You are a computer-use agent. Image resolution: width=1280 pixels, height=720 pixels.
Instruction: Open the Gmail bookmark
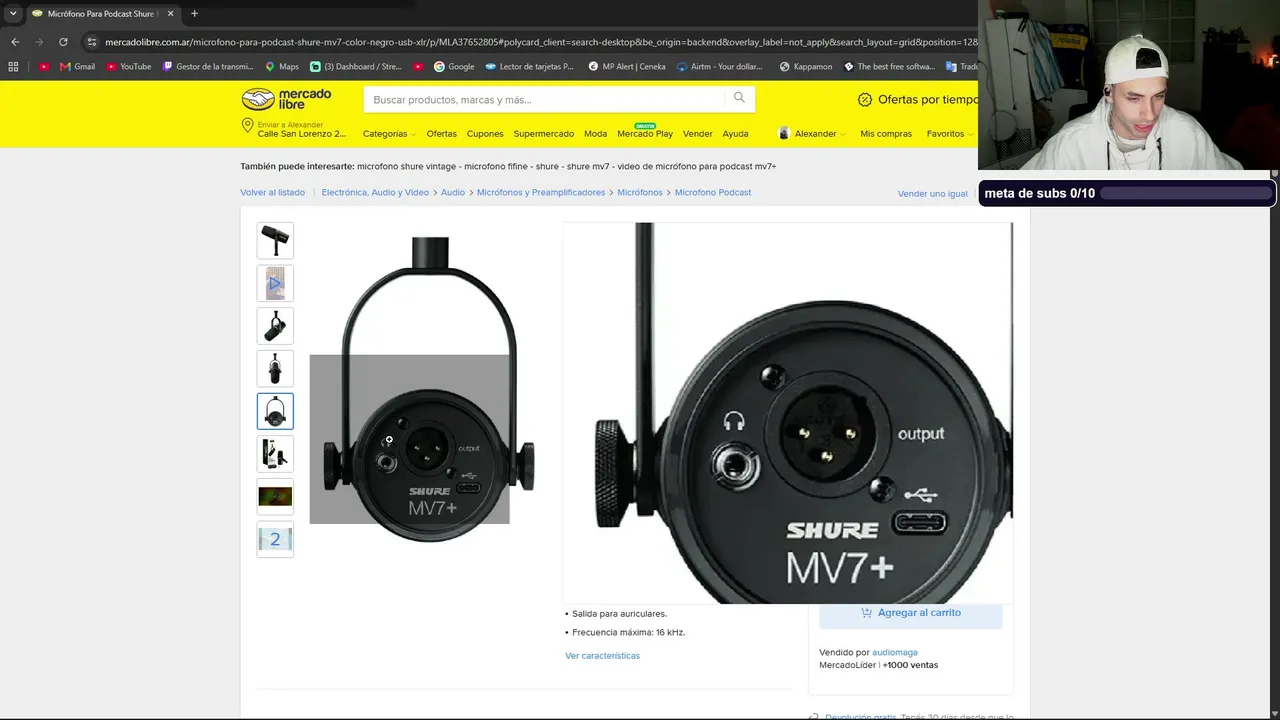[x=78, y=67]
